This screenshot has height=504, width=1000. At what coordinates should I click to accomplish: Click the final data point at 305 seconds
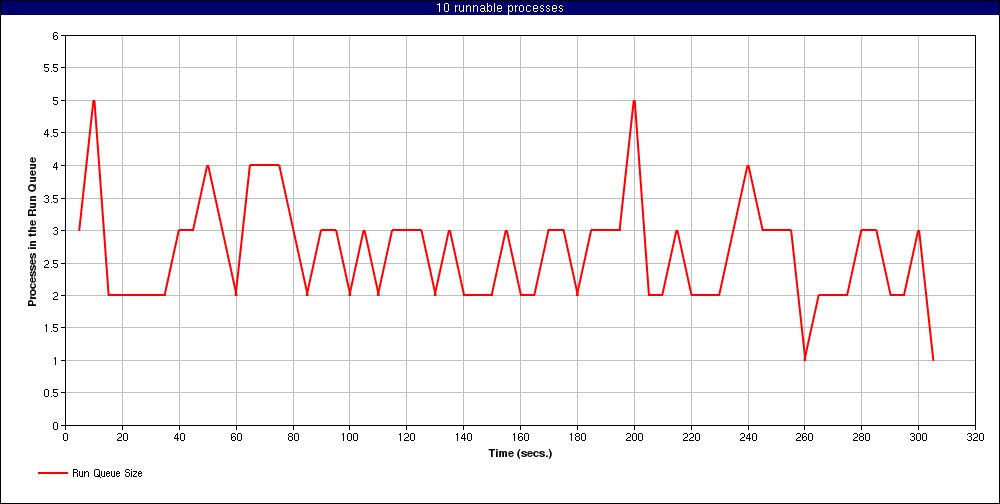(933, 360)
